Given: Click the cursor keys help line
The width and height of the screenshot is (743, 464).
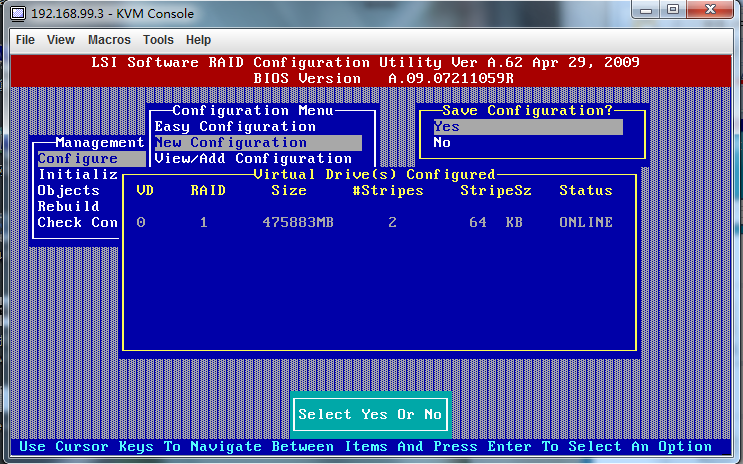Looking at the screenshot, I should pos(365,446).
